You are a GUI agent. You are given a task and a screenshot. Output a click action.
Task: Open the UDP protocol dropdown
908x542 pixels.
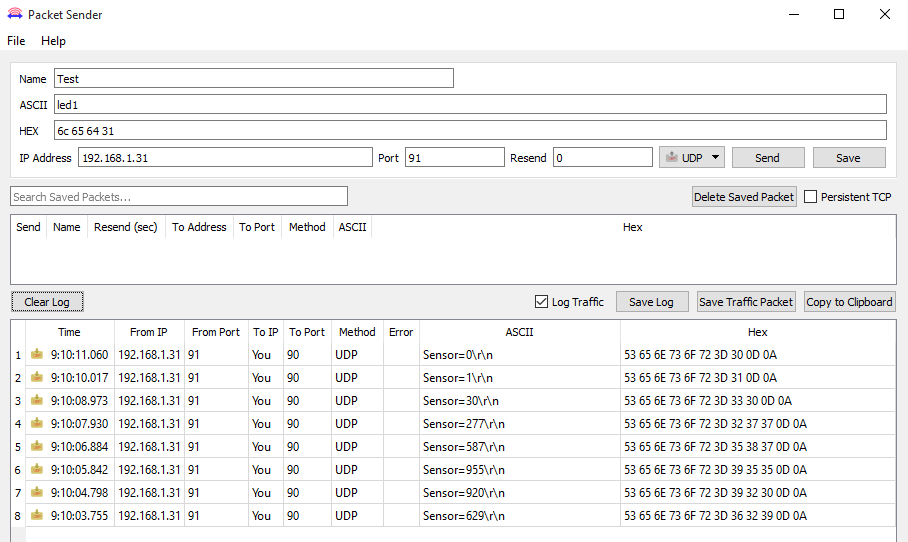coord(691,158)
